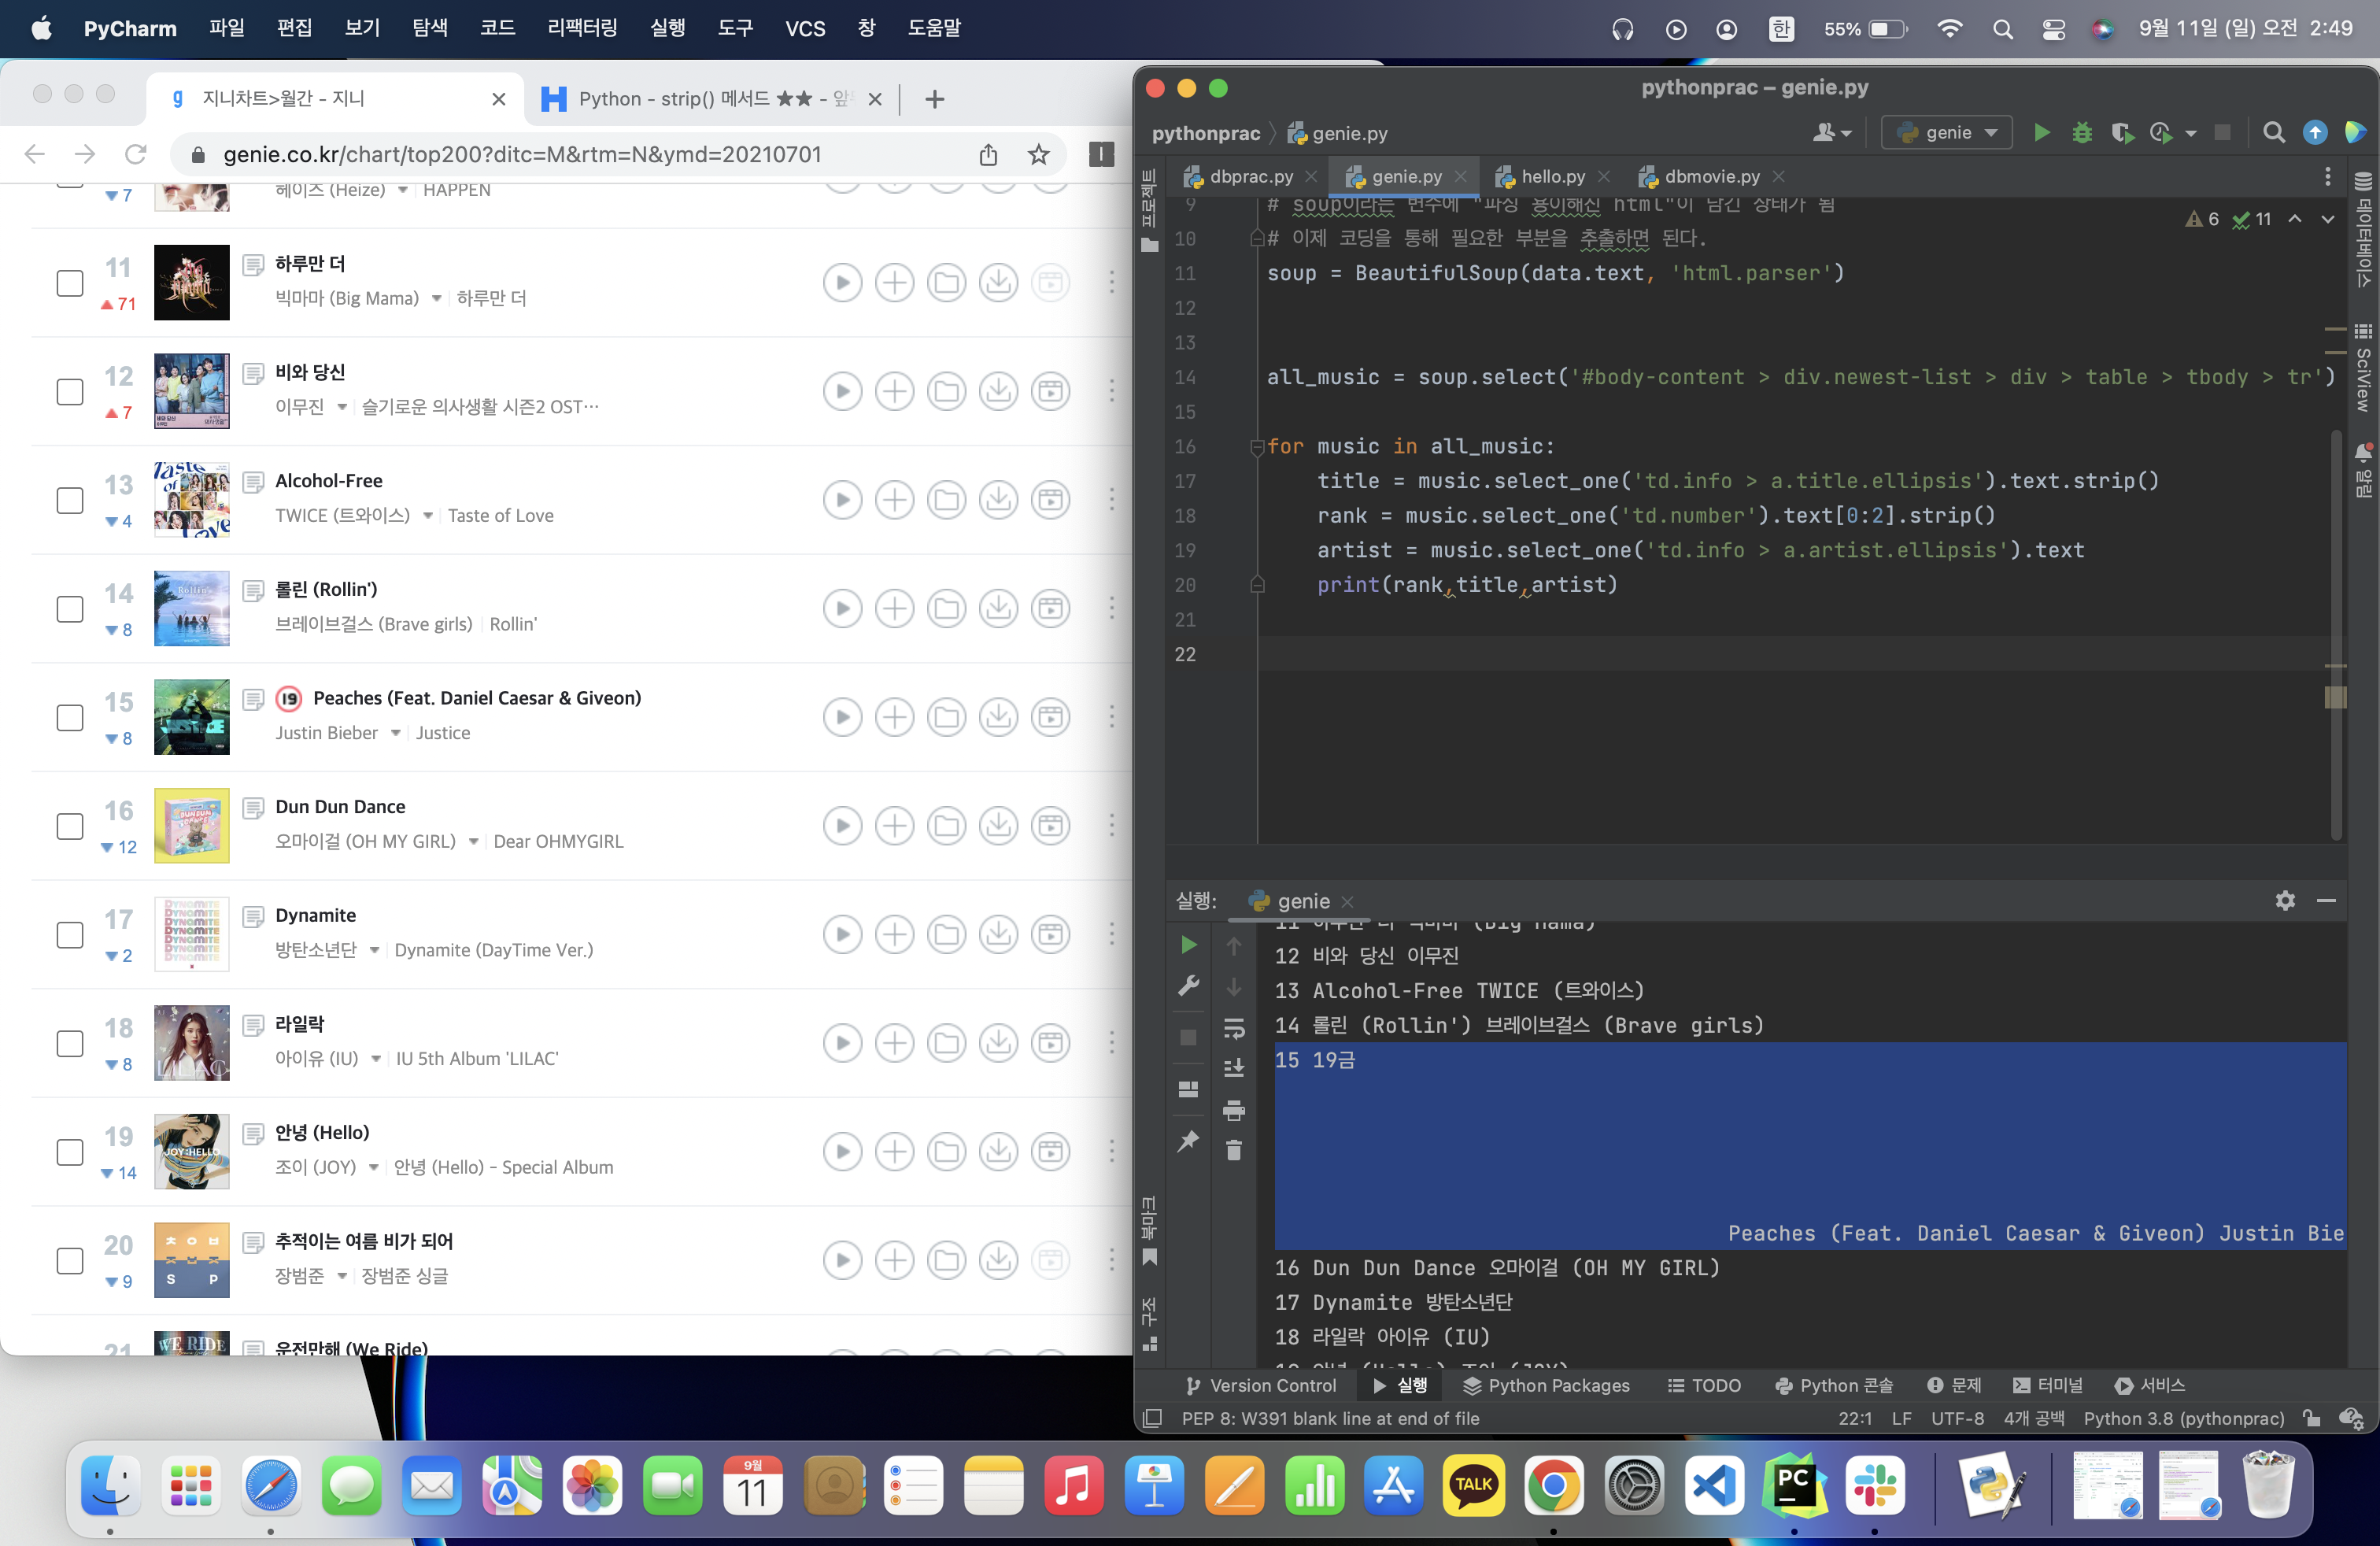Bookmark the Genie page with star icon
Screen dimensions: 2380x1546
point(1039,155)
